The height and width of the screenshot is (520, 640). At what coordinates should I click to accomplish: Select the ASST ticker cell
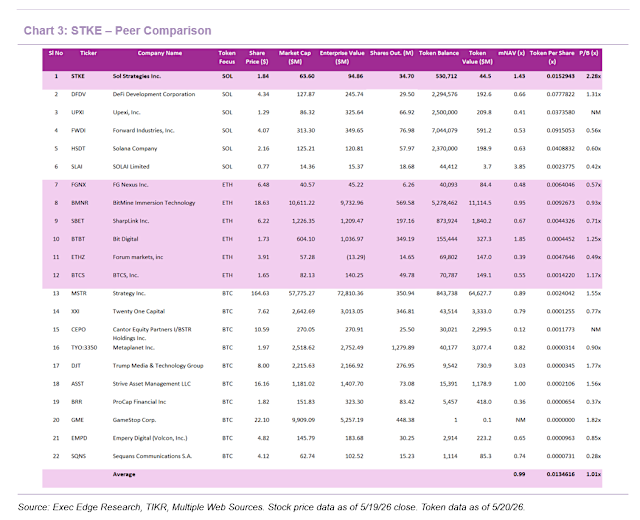pyautogui.click(x=78, y=384)
